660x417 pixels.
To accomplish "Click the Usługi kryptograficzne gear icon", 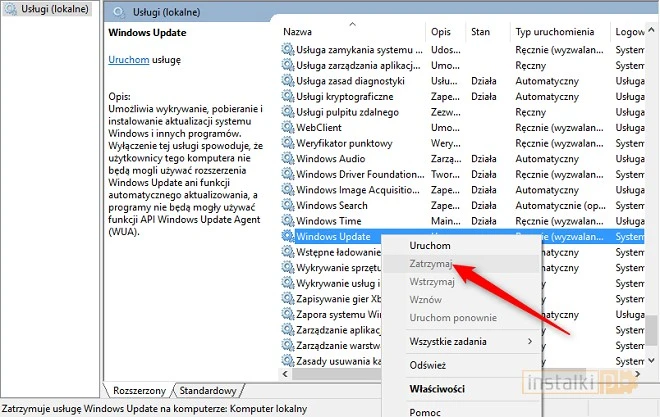I will point(288,97).
